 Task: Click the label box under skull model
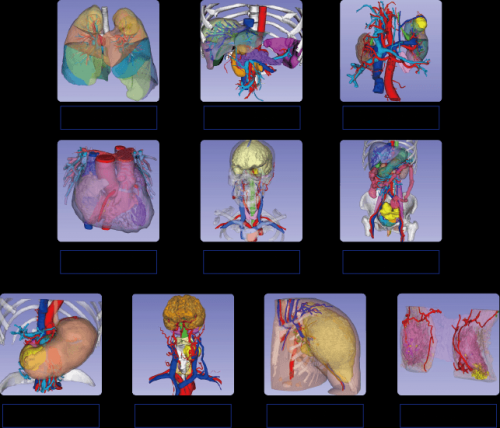click(x=252, y=262)
